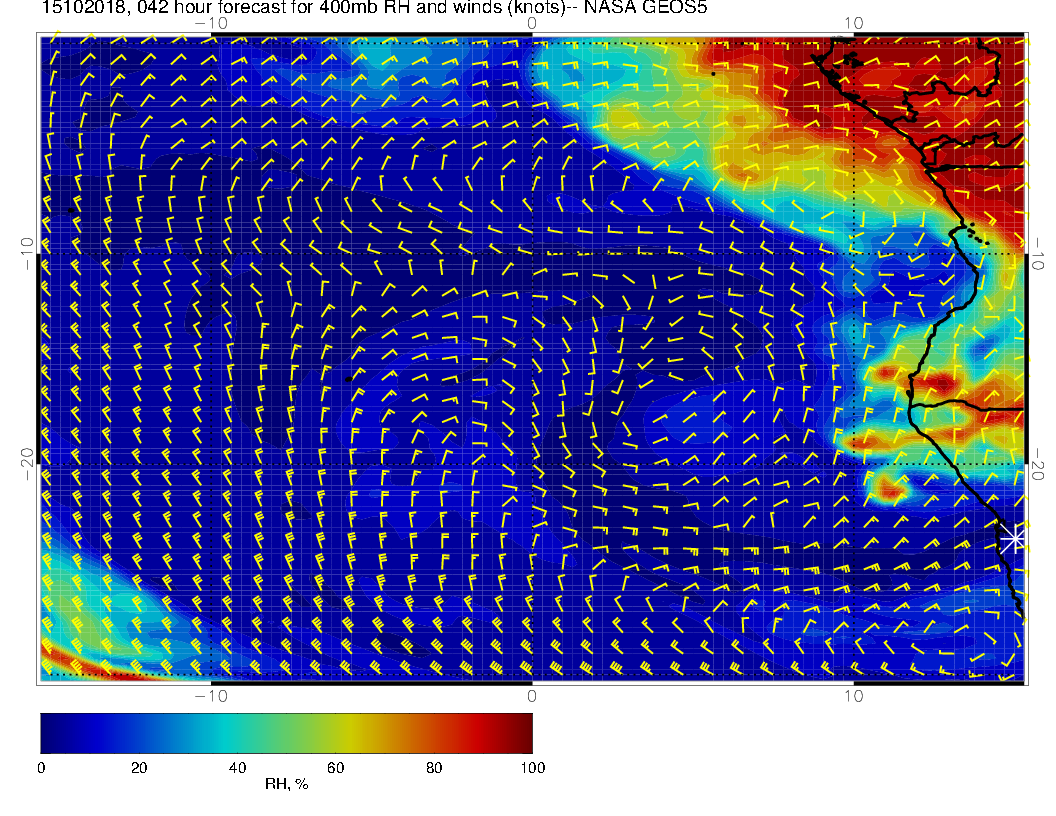
Task: Click the bottom axis longitude label "-10"
Action: pyautogui.click(x=211, y=696)
